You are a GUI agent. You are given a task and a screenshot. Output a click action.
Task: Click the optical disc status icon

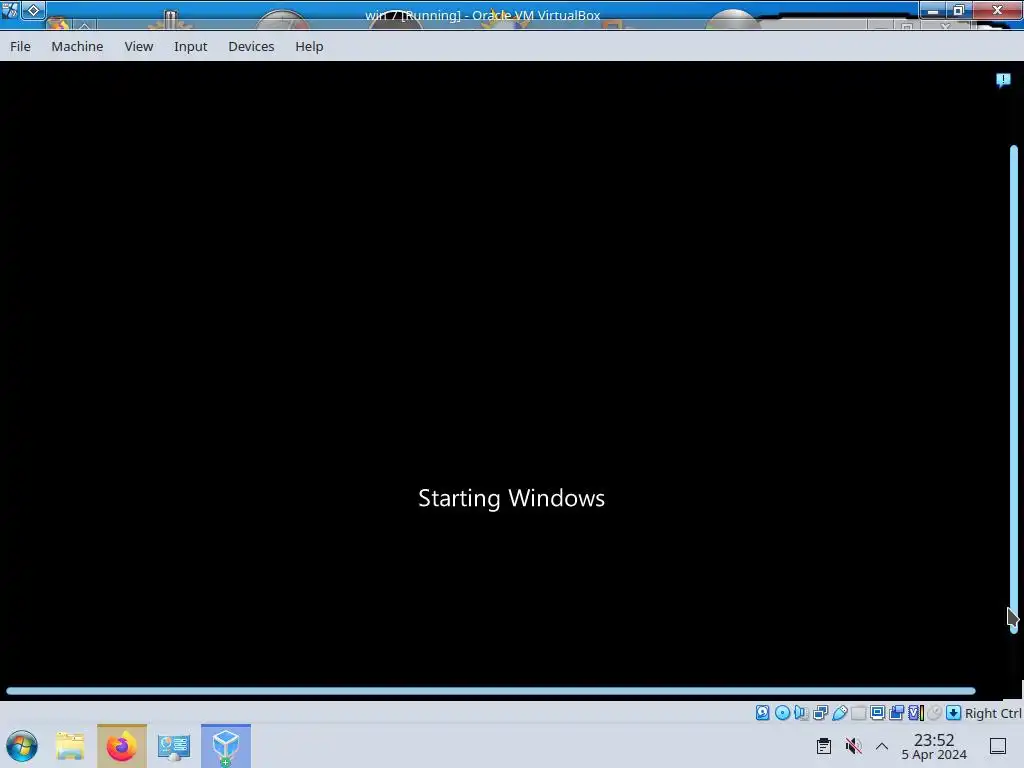[782, 712]
